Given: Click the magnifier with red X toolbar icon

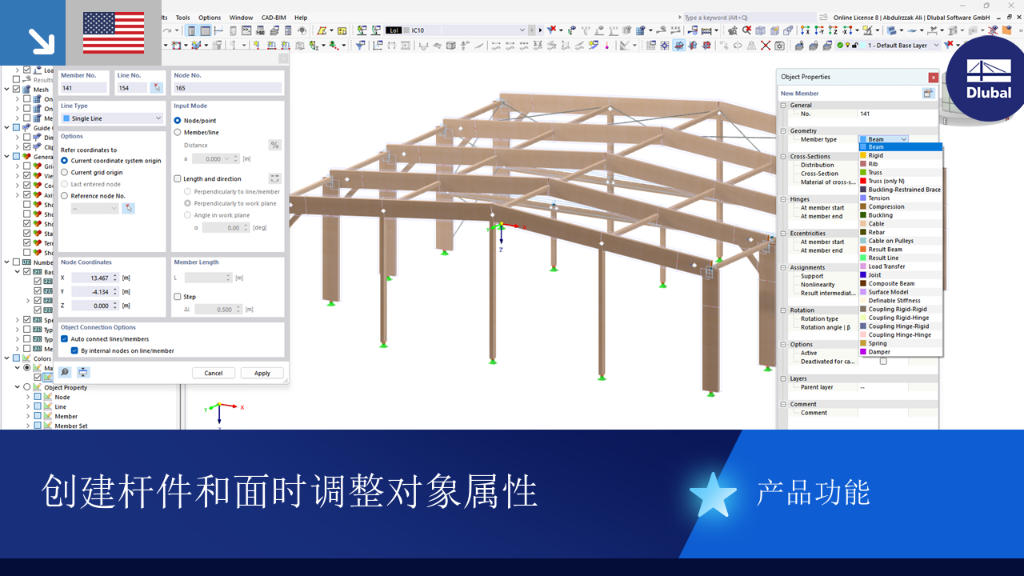Looking at the screenshot, I should [746, 30].
